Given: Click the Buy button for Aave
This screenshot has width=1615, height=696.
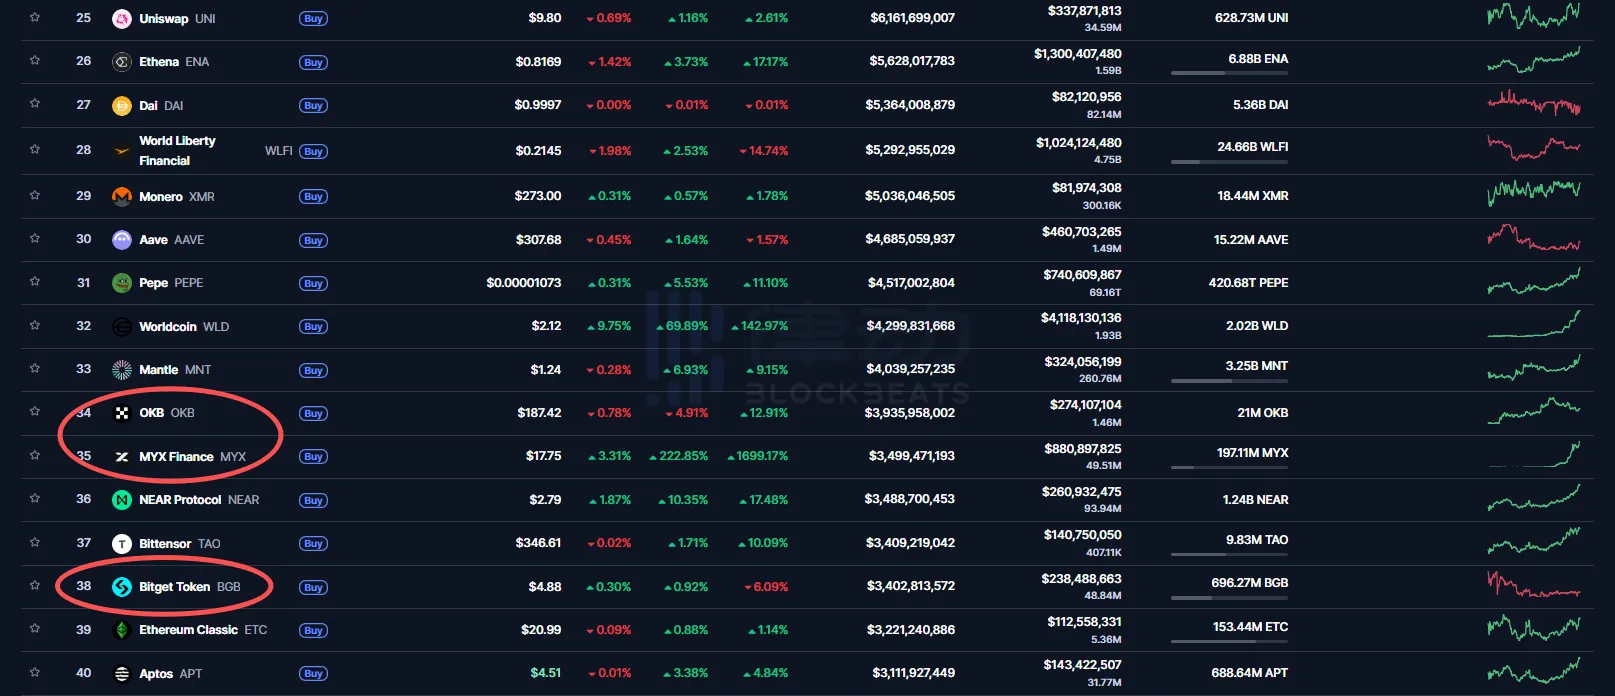Looking at the screenshot, I should (x=313, y=239).
